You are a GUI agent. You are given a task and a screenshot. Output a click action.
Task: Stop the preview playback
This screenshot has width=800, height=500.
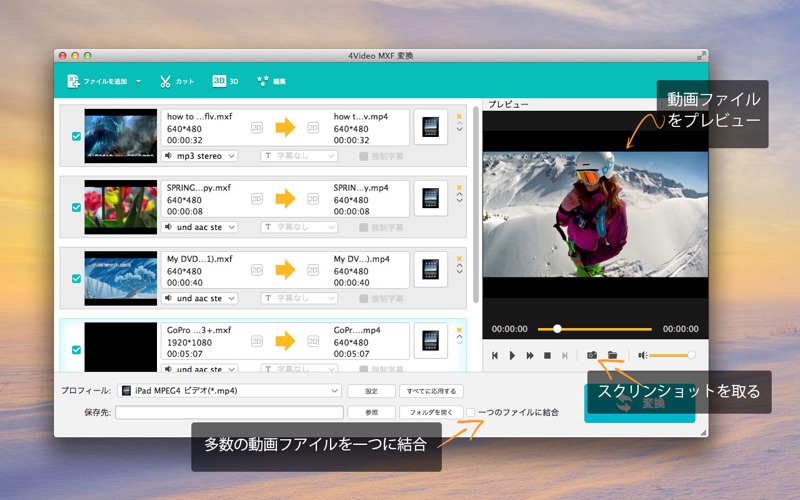(x=547, y=356)
